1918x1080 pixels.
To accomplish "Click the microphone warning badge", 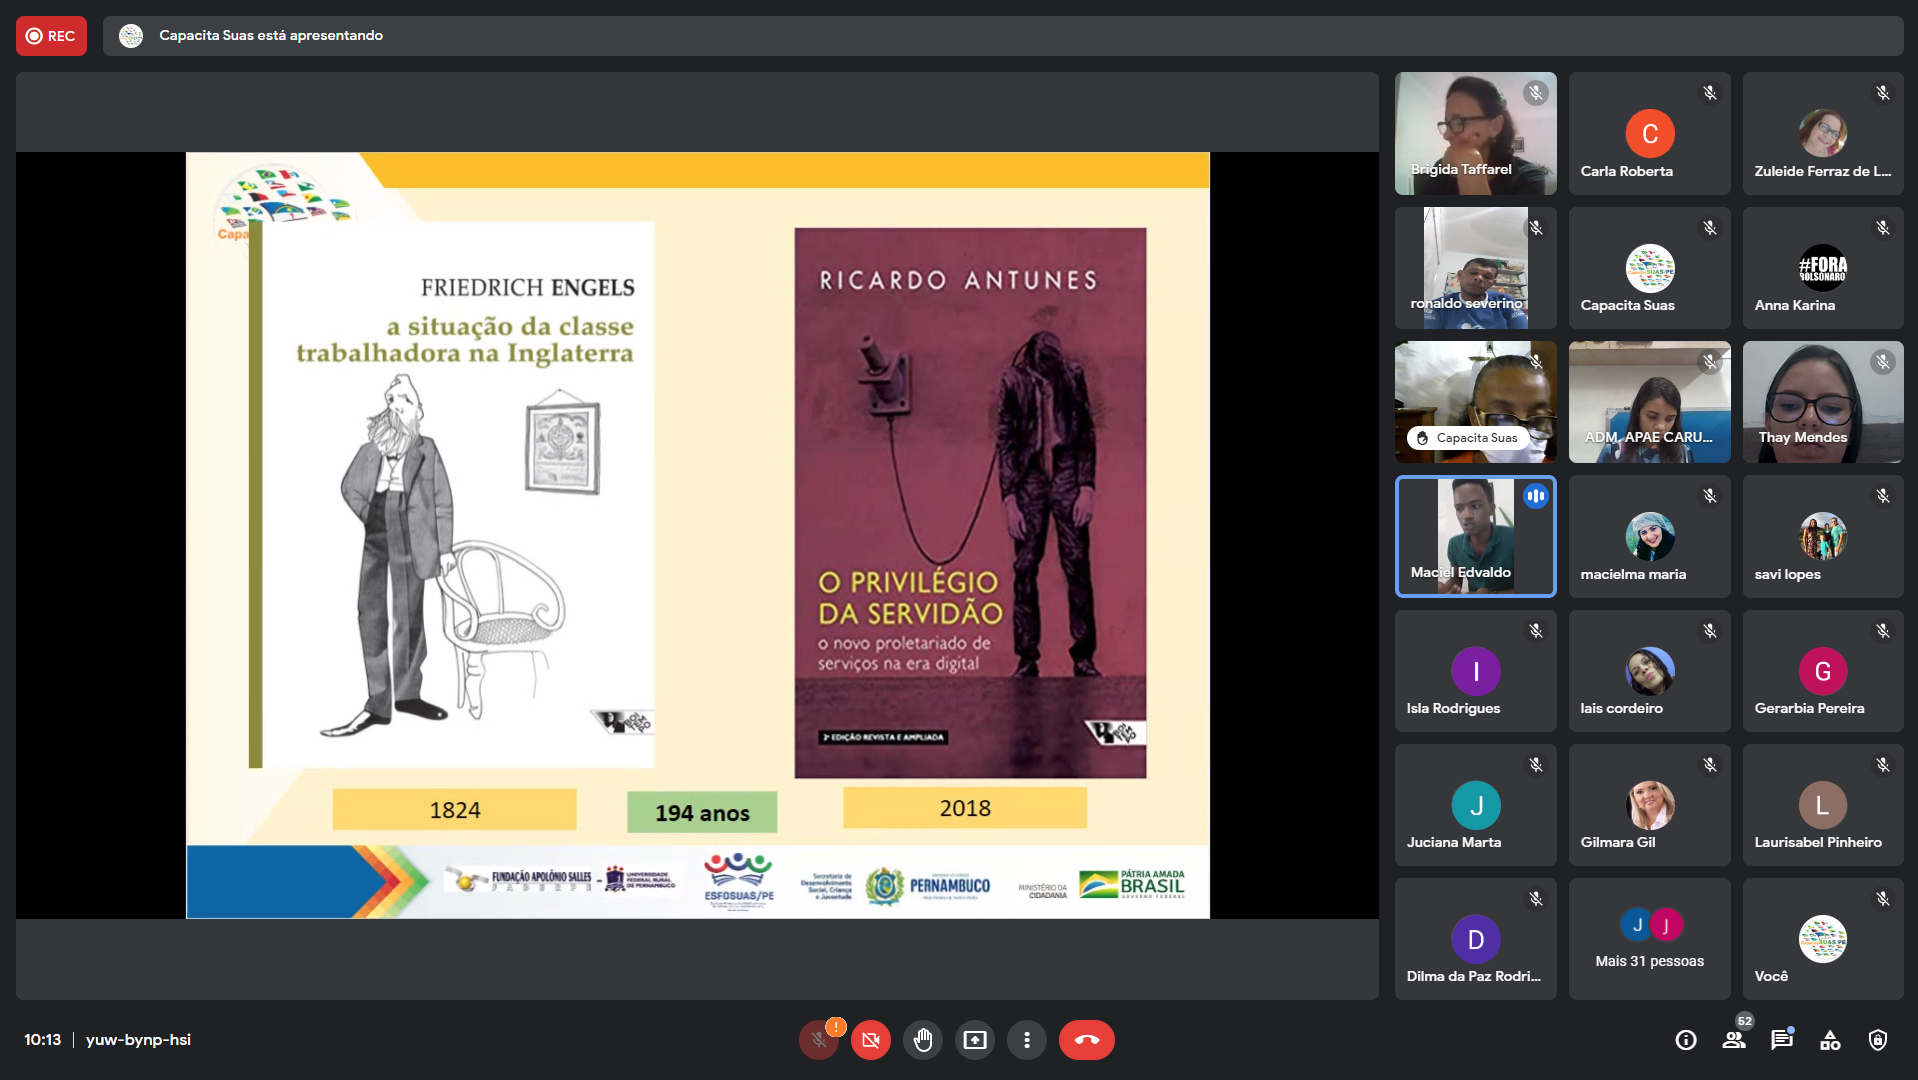I will 836,1026.
